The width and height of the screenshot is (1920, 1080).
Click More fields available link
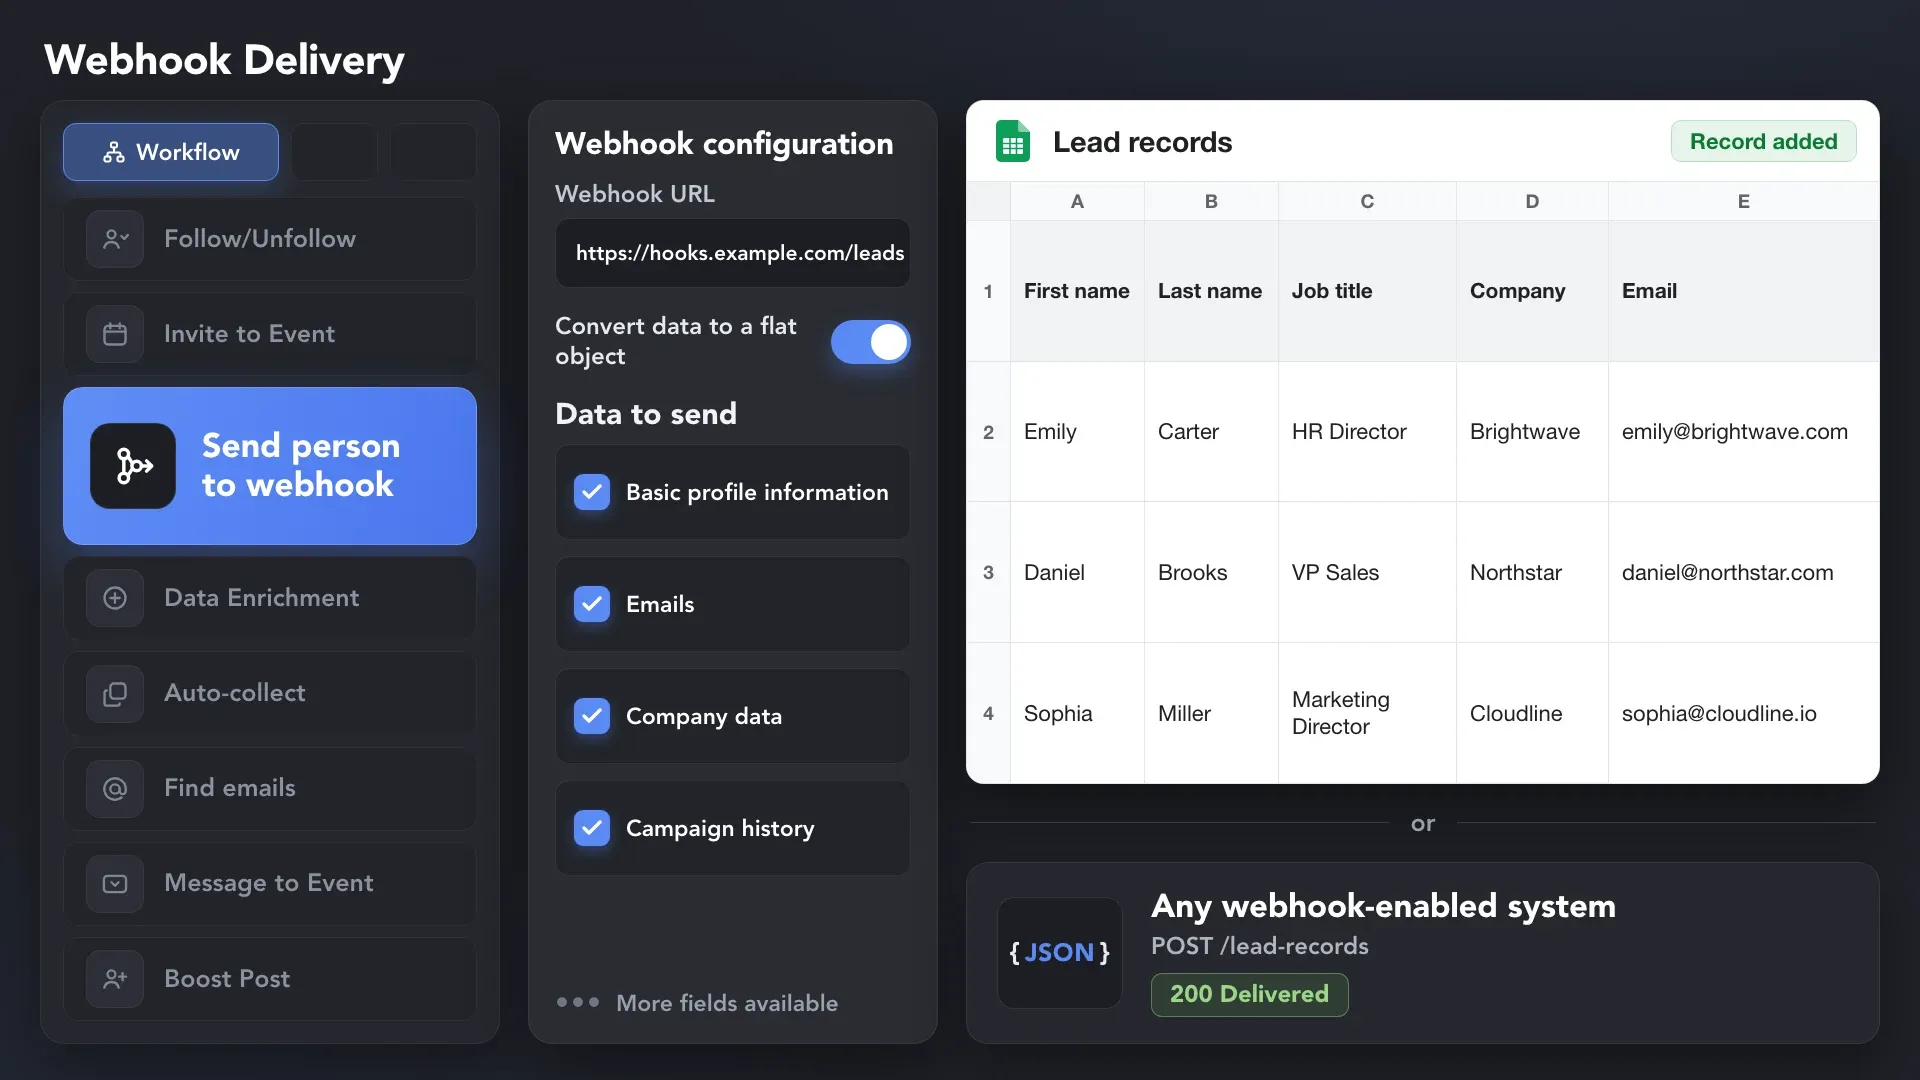tap(727, 1003)
